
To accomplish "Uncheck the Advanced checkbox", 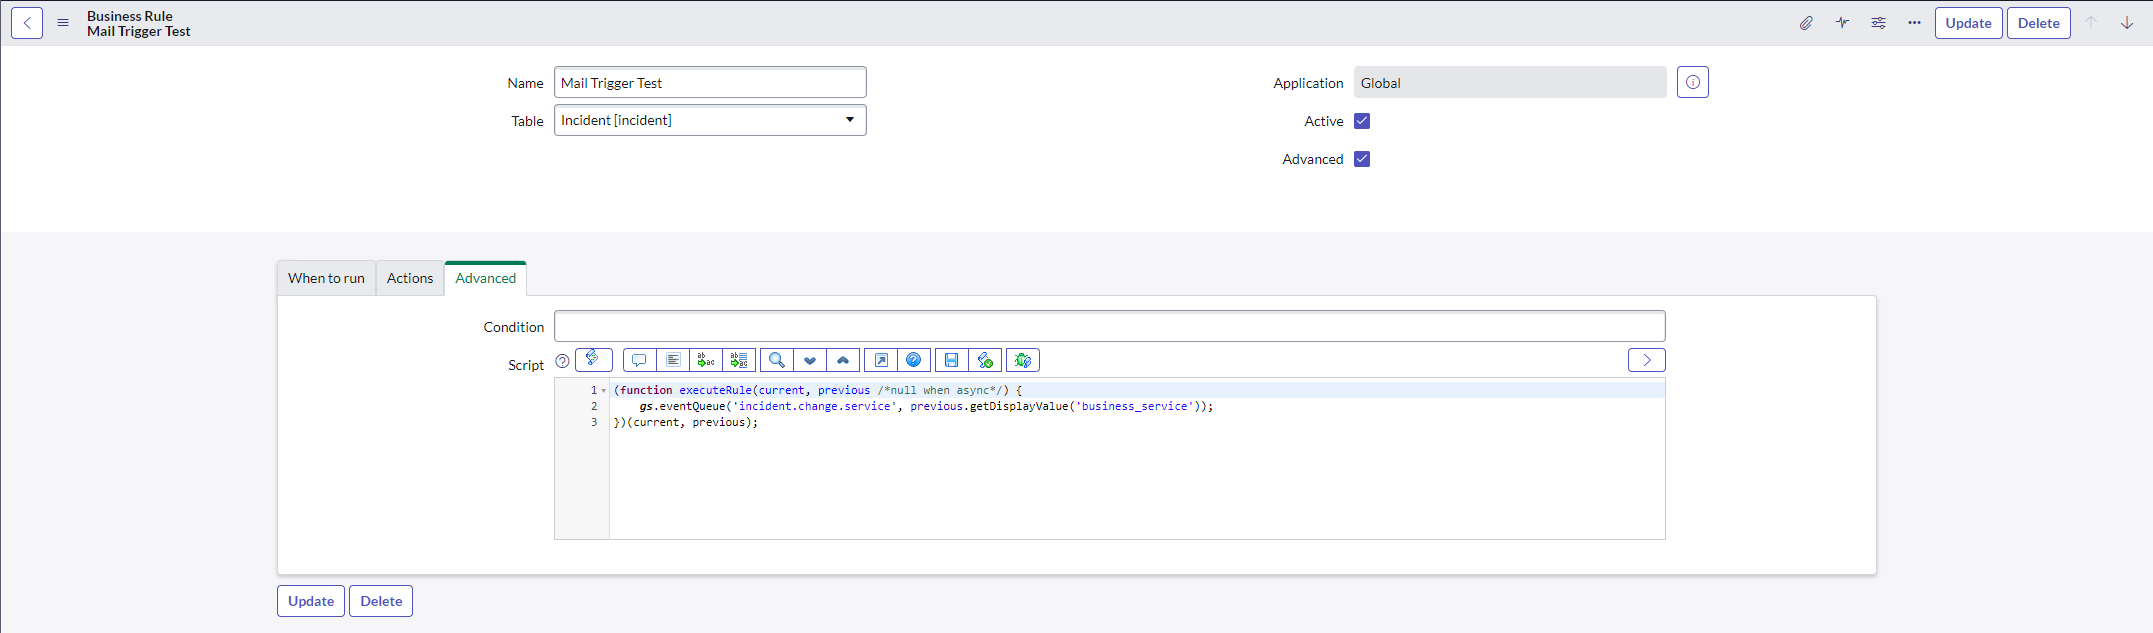I will pos(1362,159).
